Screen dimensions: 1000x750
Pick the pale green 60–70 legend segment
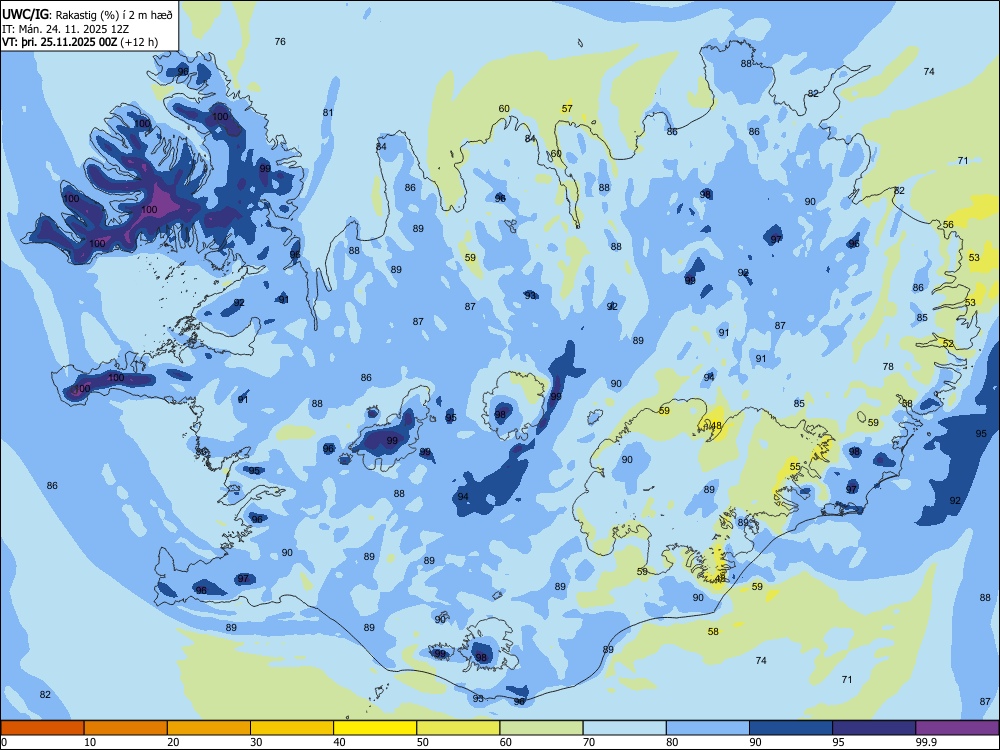click(541, 728)
